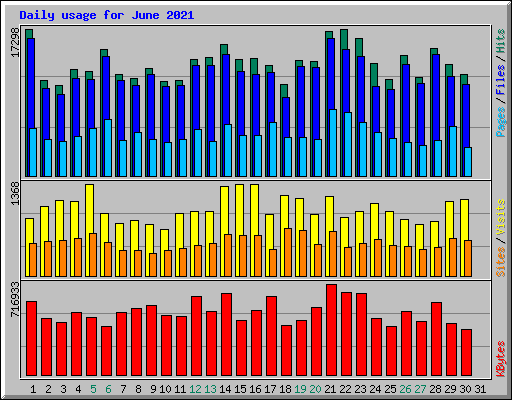Image resolution: width=512 pixels, height=400 pixels.
Task: Click day label '21' on the x-axis
Action: 330,389
